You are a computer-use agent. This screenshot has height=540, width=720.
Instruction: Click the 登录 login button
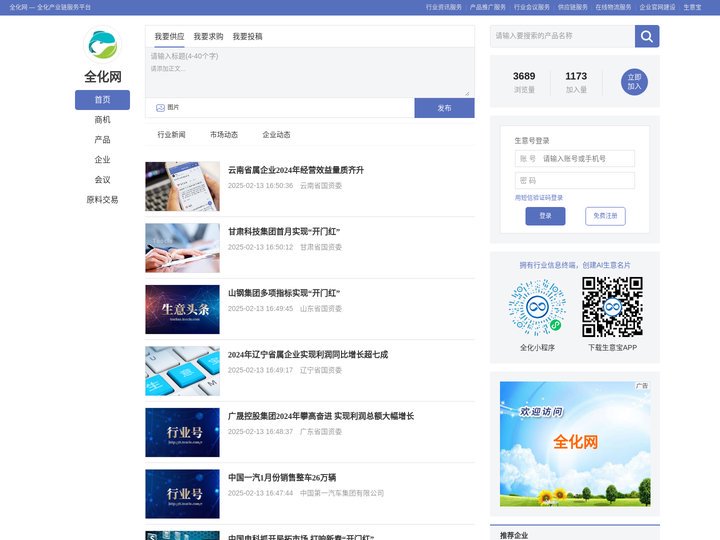(x=546, y=216)
